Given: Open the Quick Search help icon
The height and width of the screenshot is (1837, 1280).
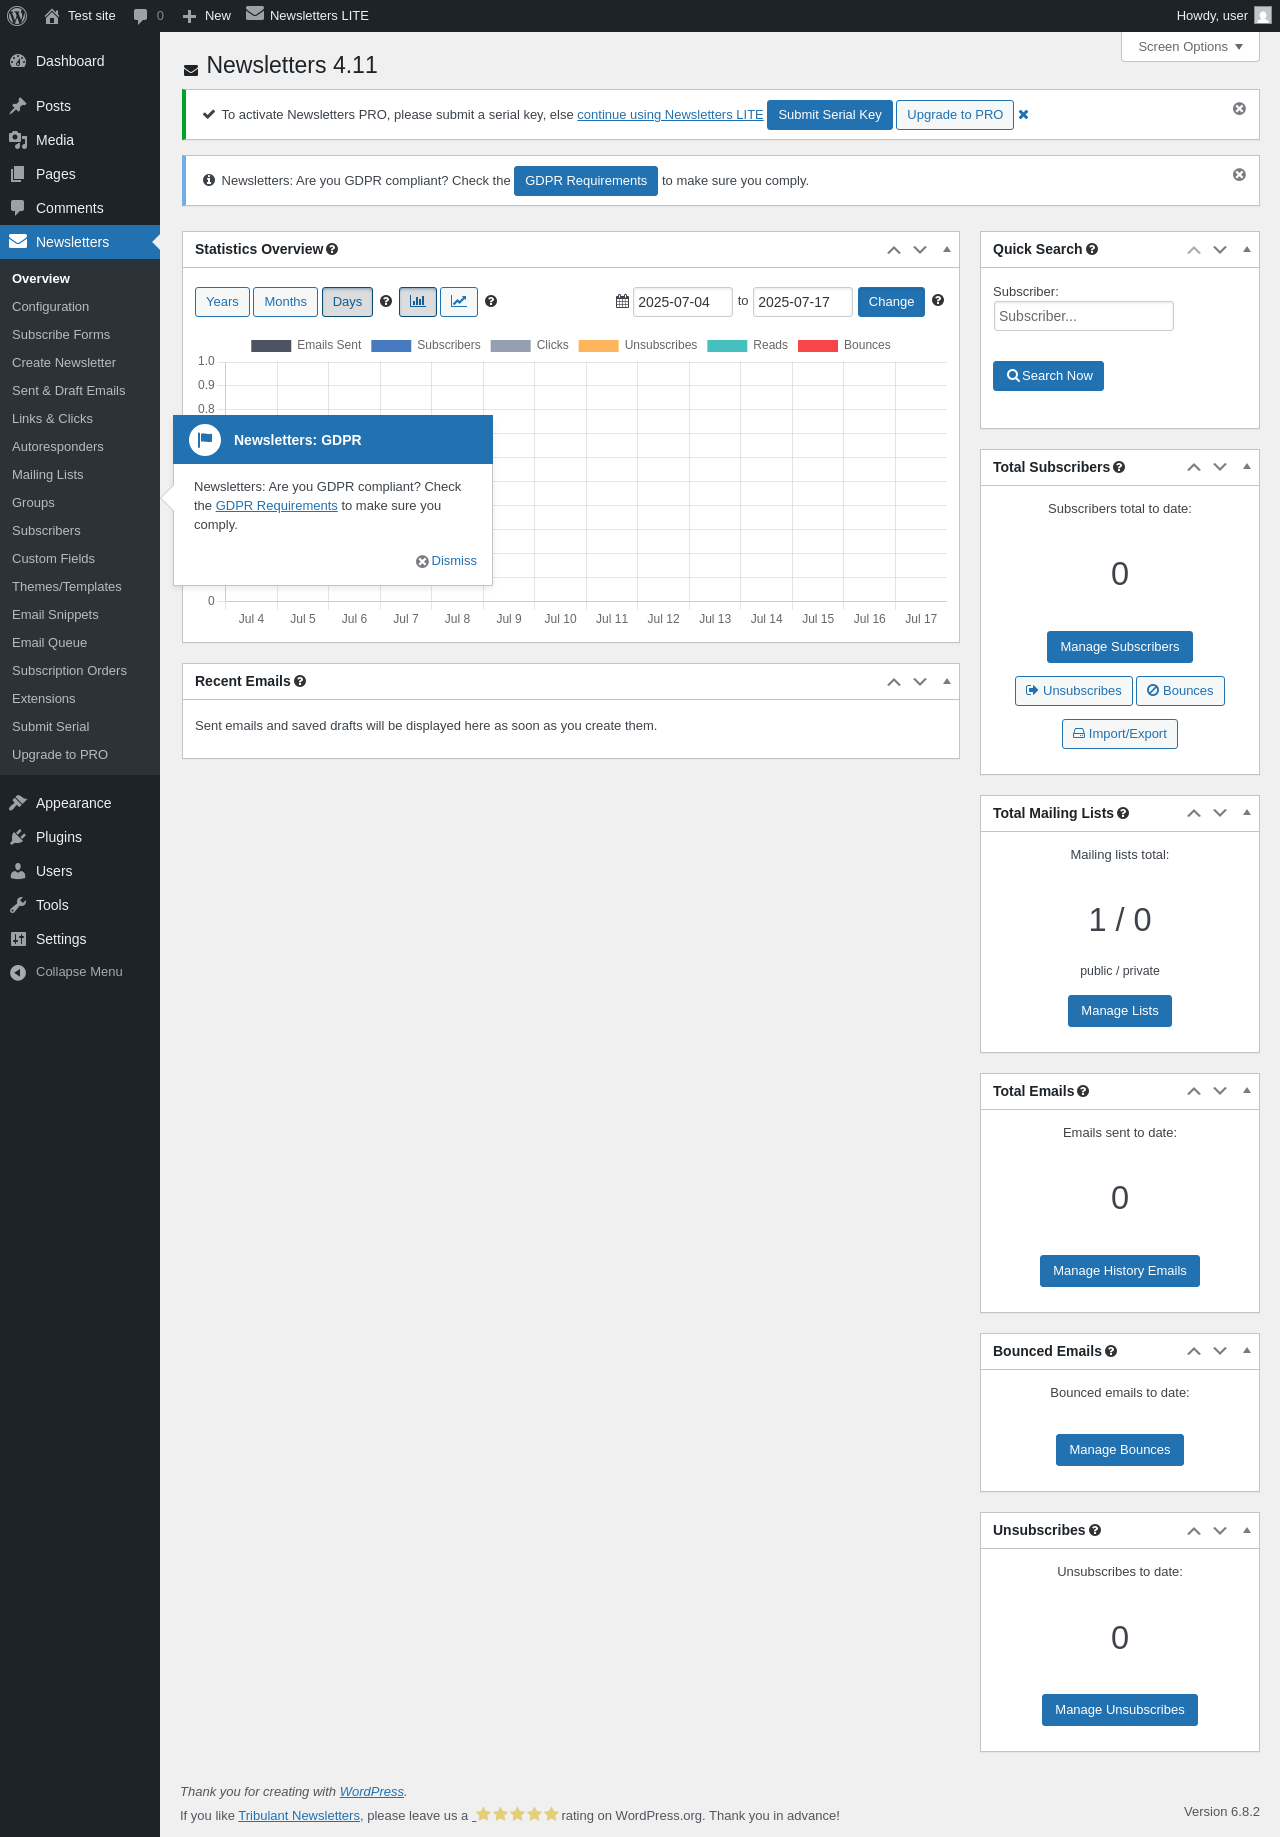Looking at the screenshot, I should pos(1092,249).
